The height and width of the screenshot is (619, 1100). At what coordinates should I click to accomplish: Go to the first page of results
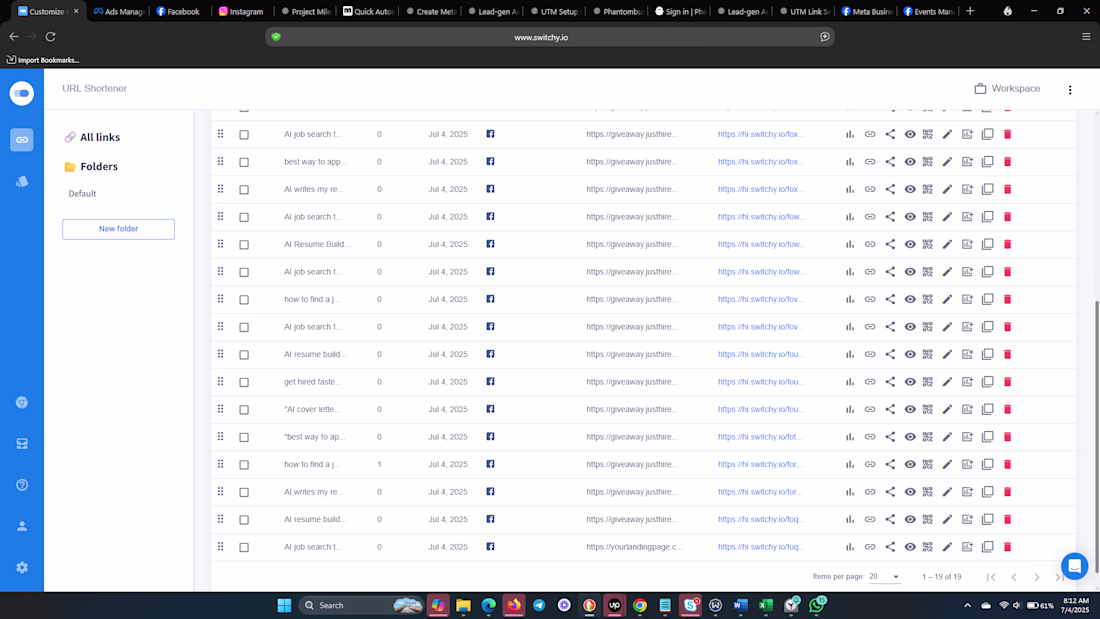point(991,577)
